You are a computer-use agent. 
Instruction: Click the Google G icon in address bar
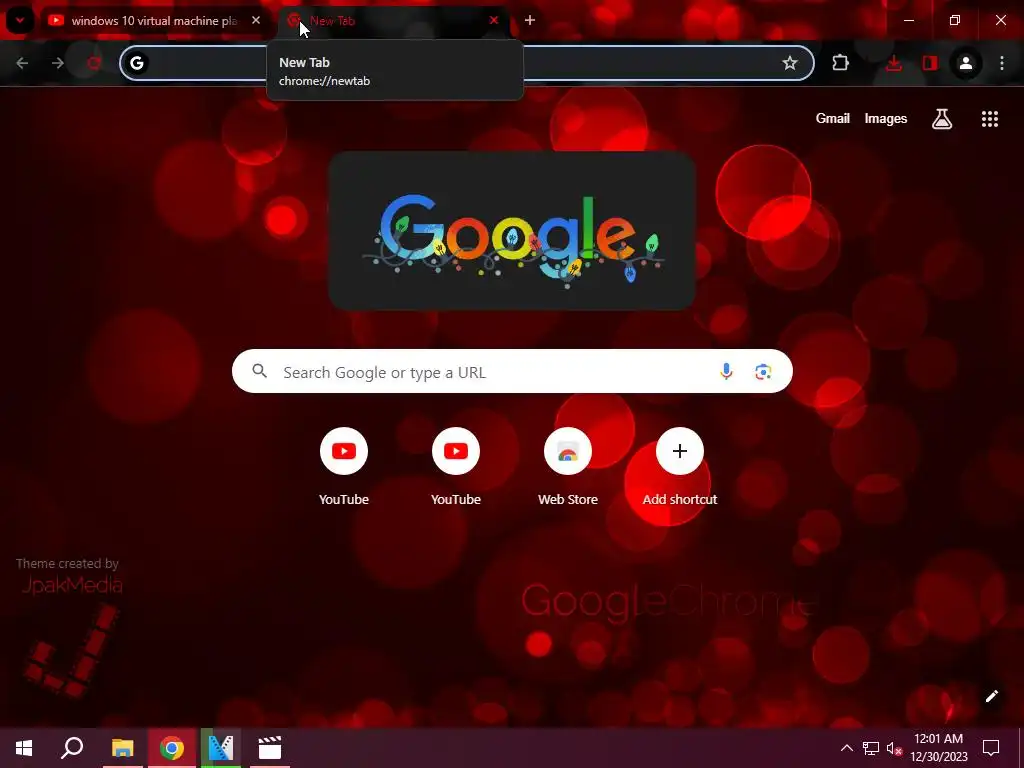coord(136,63)
